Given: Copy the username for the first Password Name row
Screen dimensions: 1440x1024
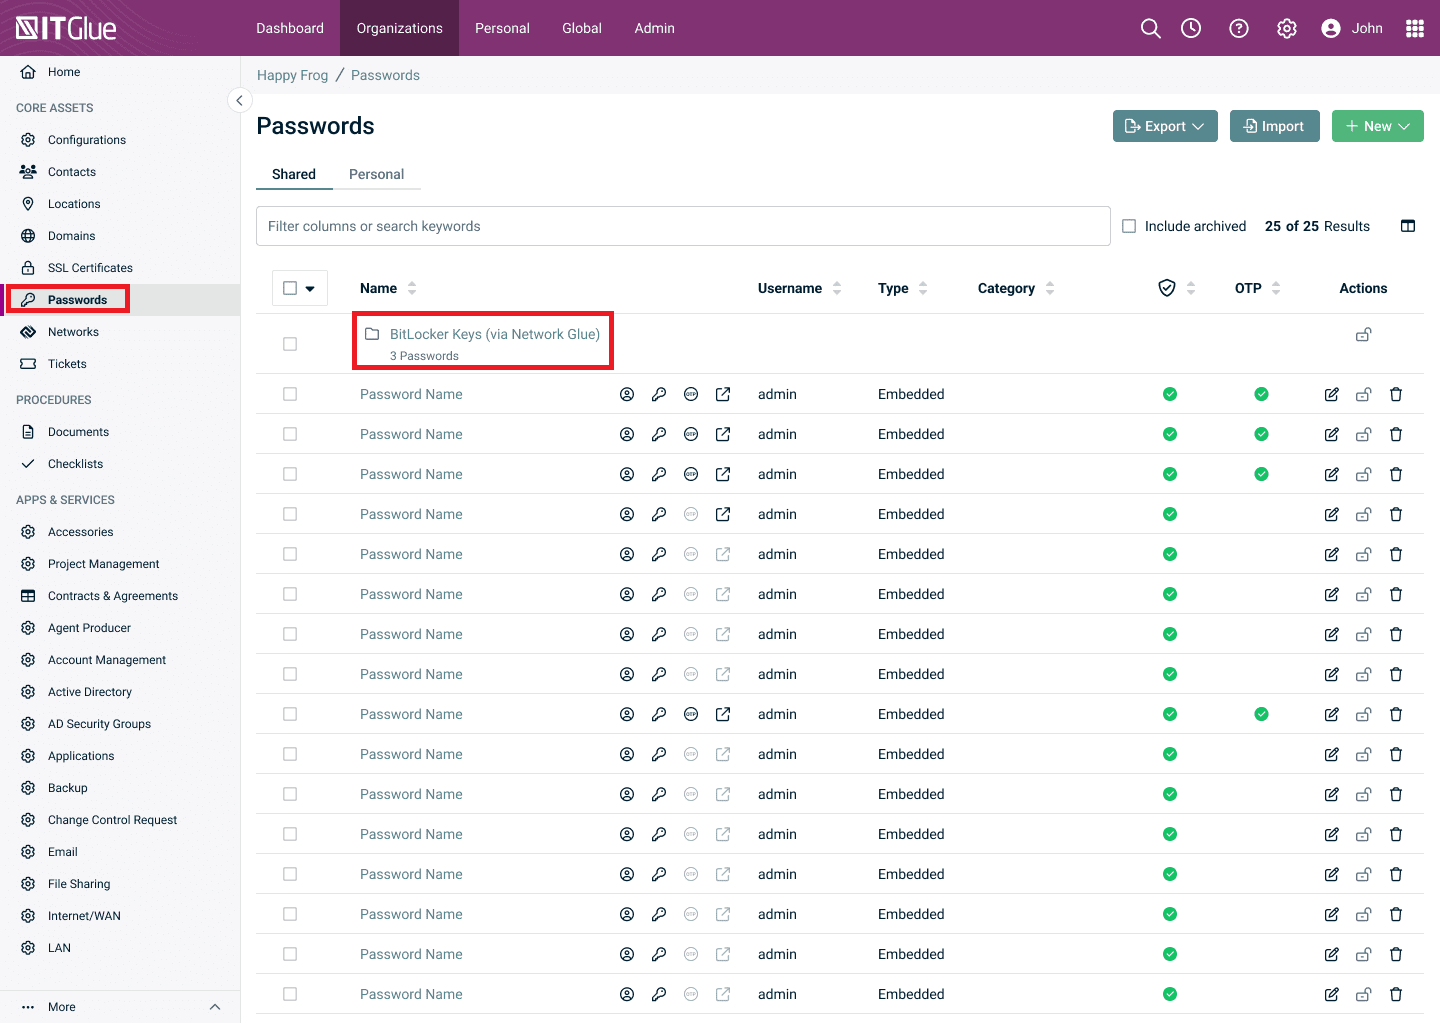Looking at the screenshot, I should (x=627, y=394).
